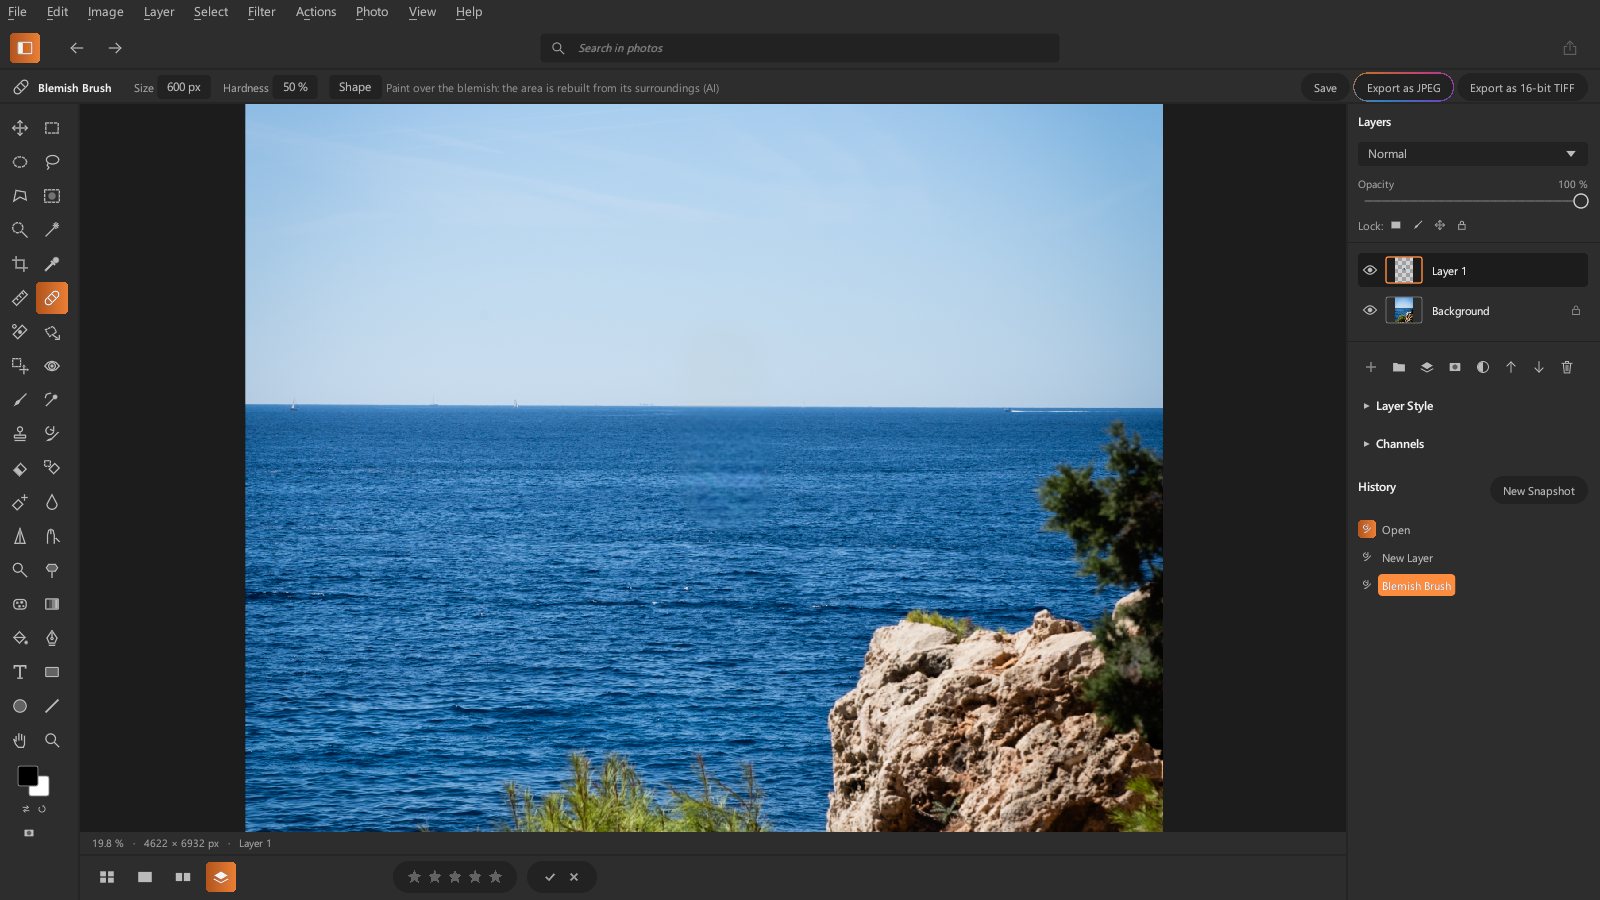Open the Shape brush options
The image size is (1600, 900).
coord(355,87)
